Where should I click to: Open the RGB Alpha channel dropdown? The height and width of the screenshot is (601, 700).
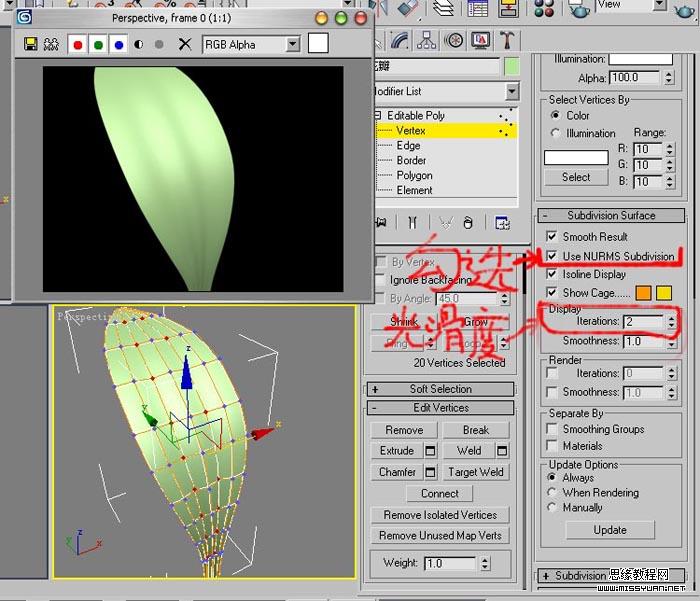(292, 44)
